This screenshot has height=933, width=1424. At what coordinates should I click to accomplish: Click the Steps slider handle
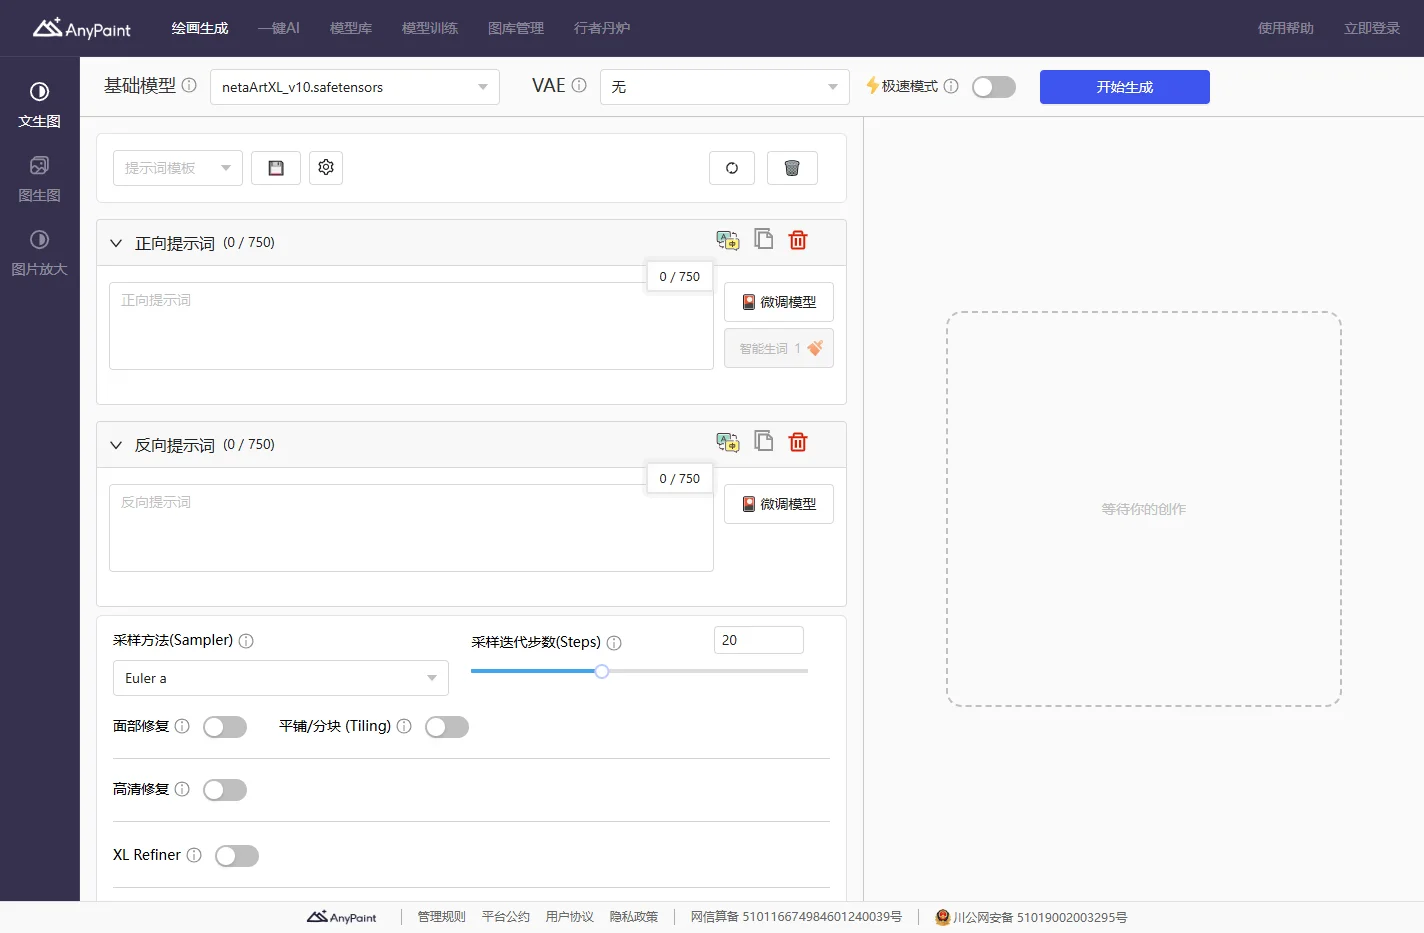(602, 671)
